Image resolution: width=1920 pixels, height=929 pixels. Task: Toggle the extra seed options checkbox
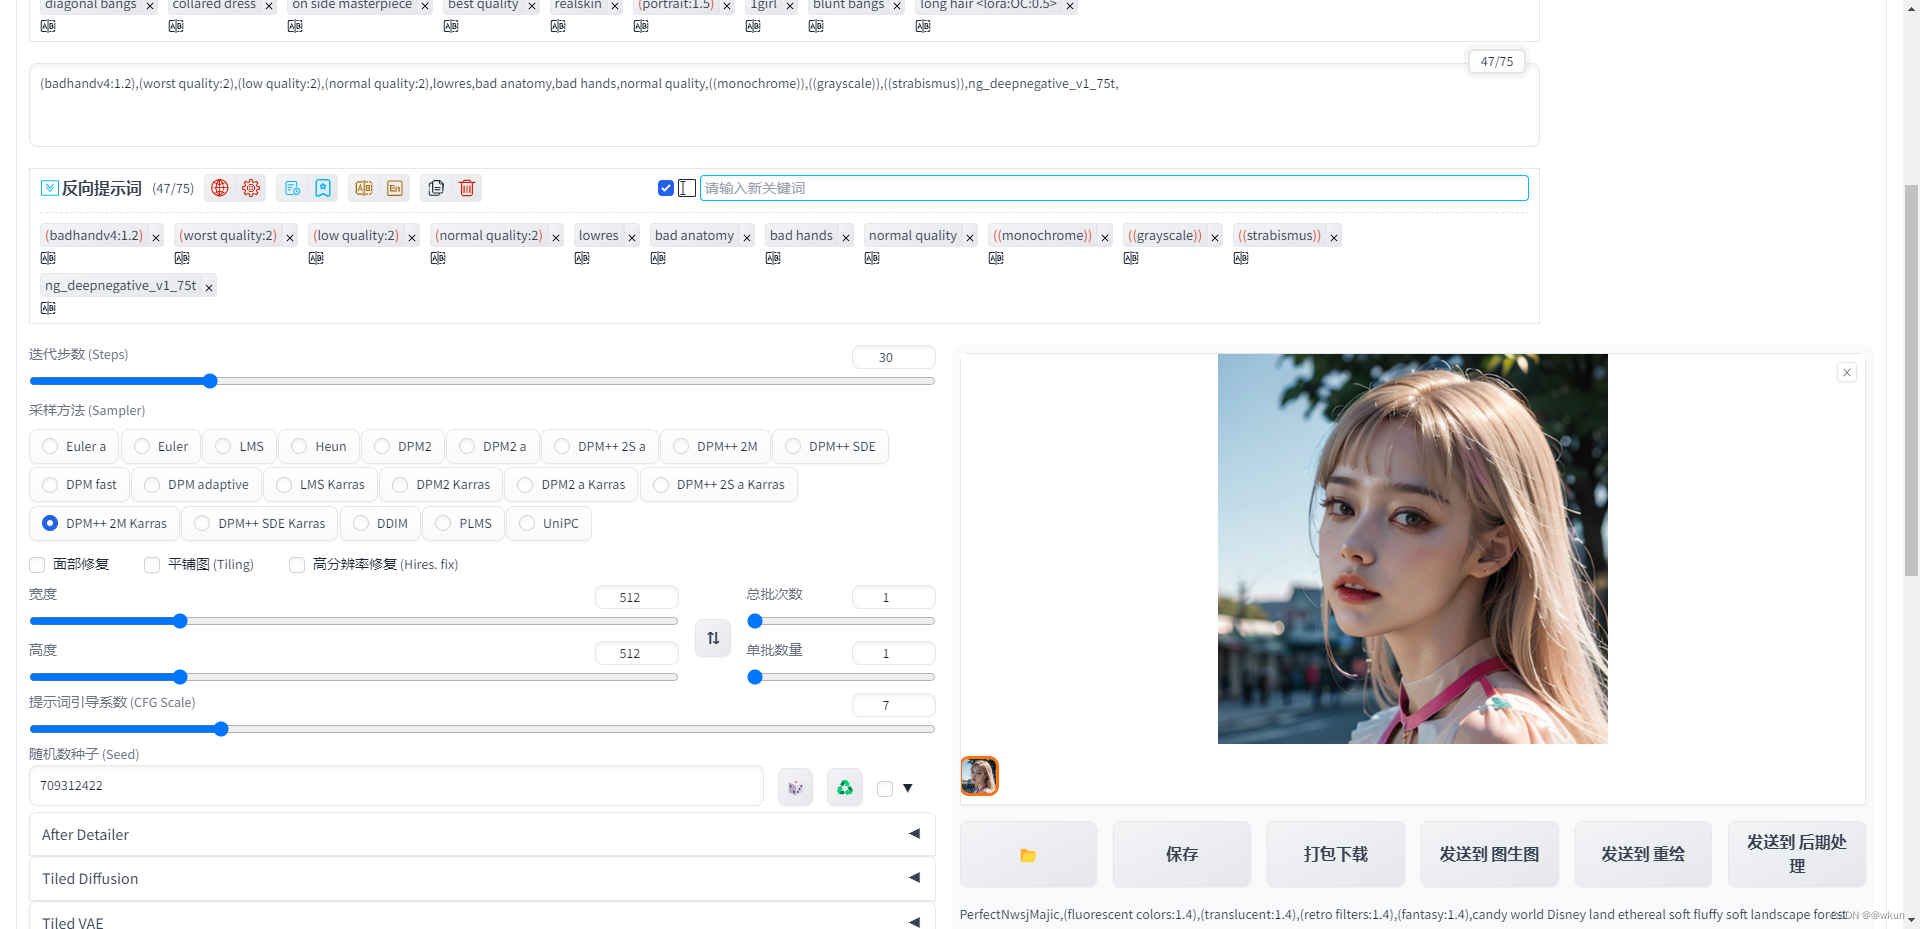point(885,789)
